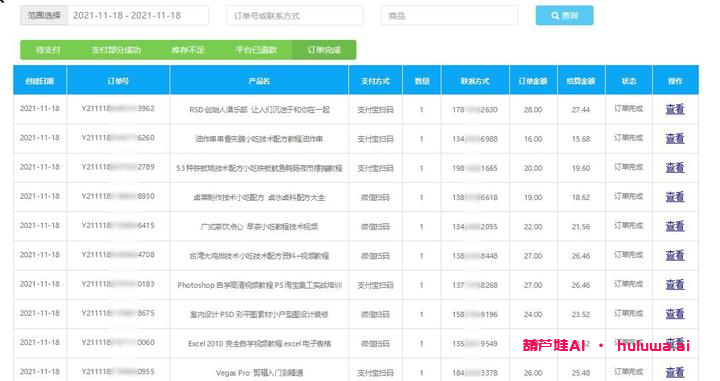Select order number ending 4708

(x=118, y=255)
